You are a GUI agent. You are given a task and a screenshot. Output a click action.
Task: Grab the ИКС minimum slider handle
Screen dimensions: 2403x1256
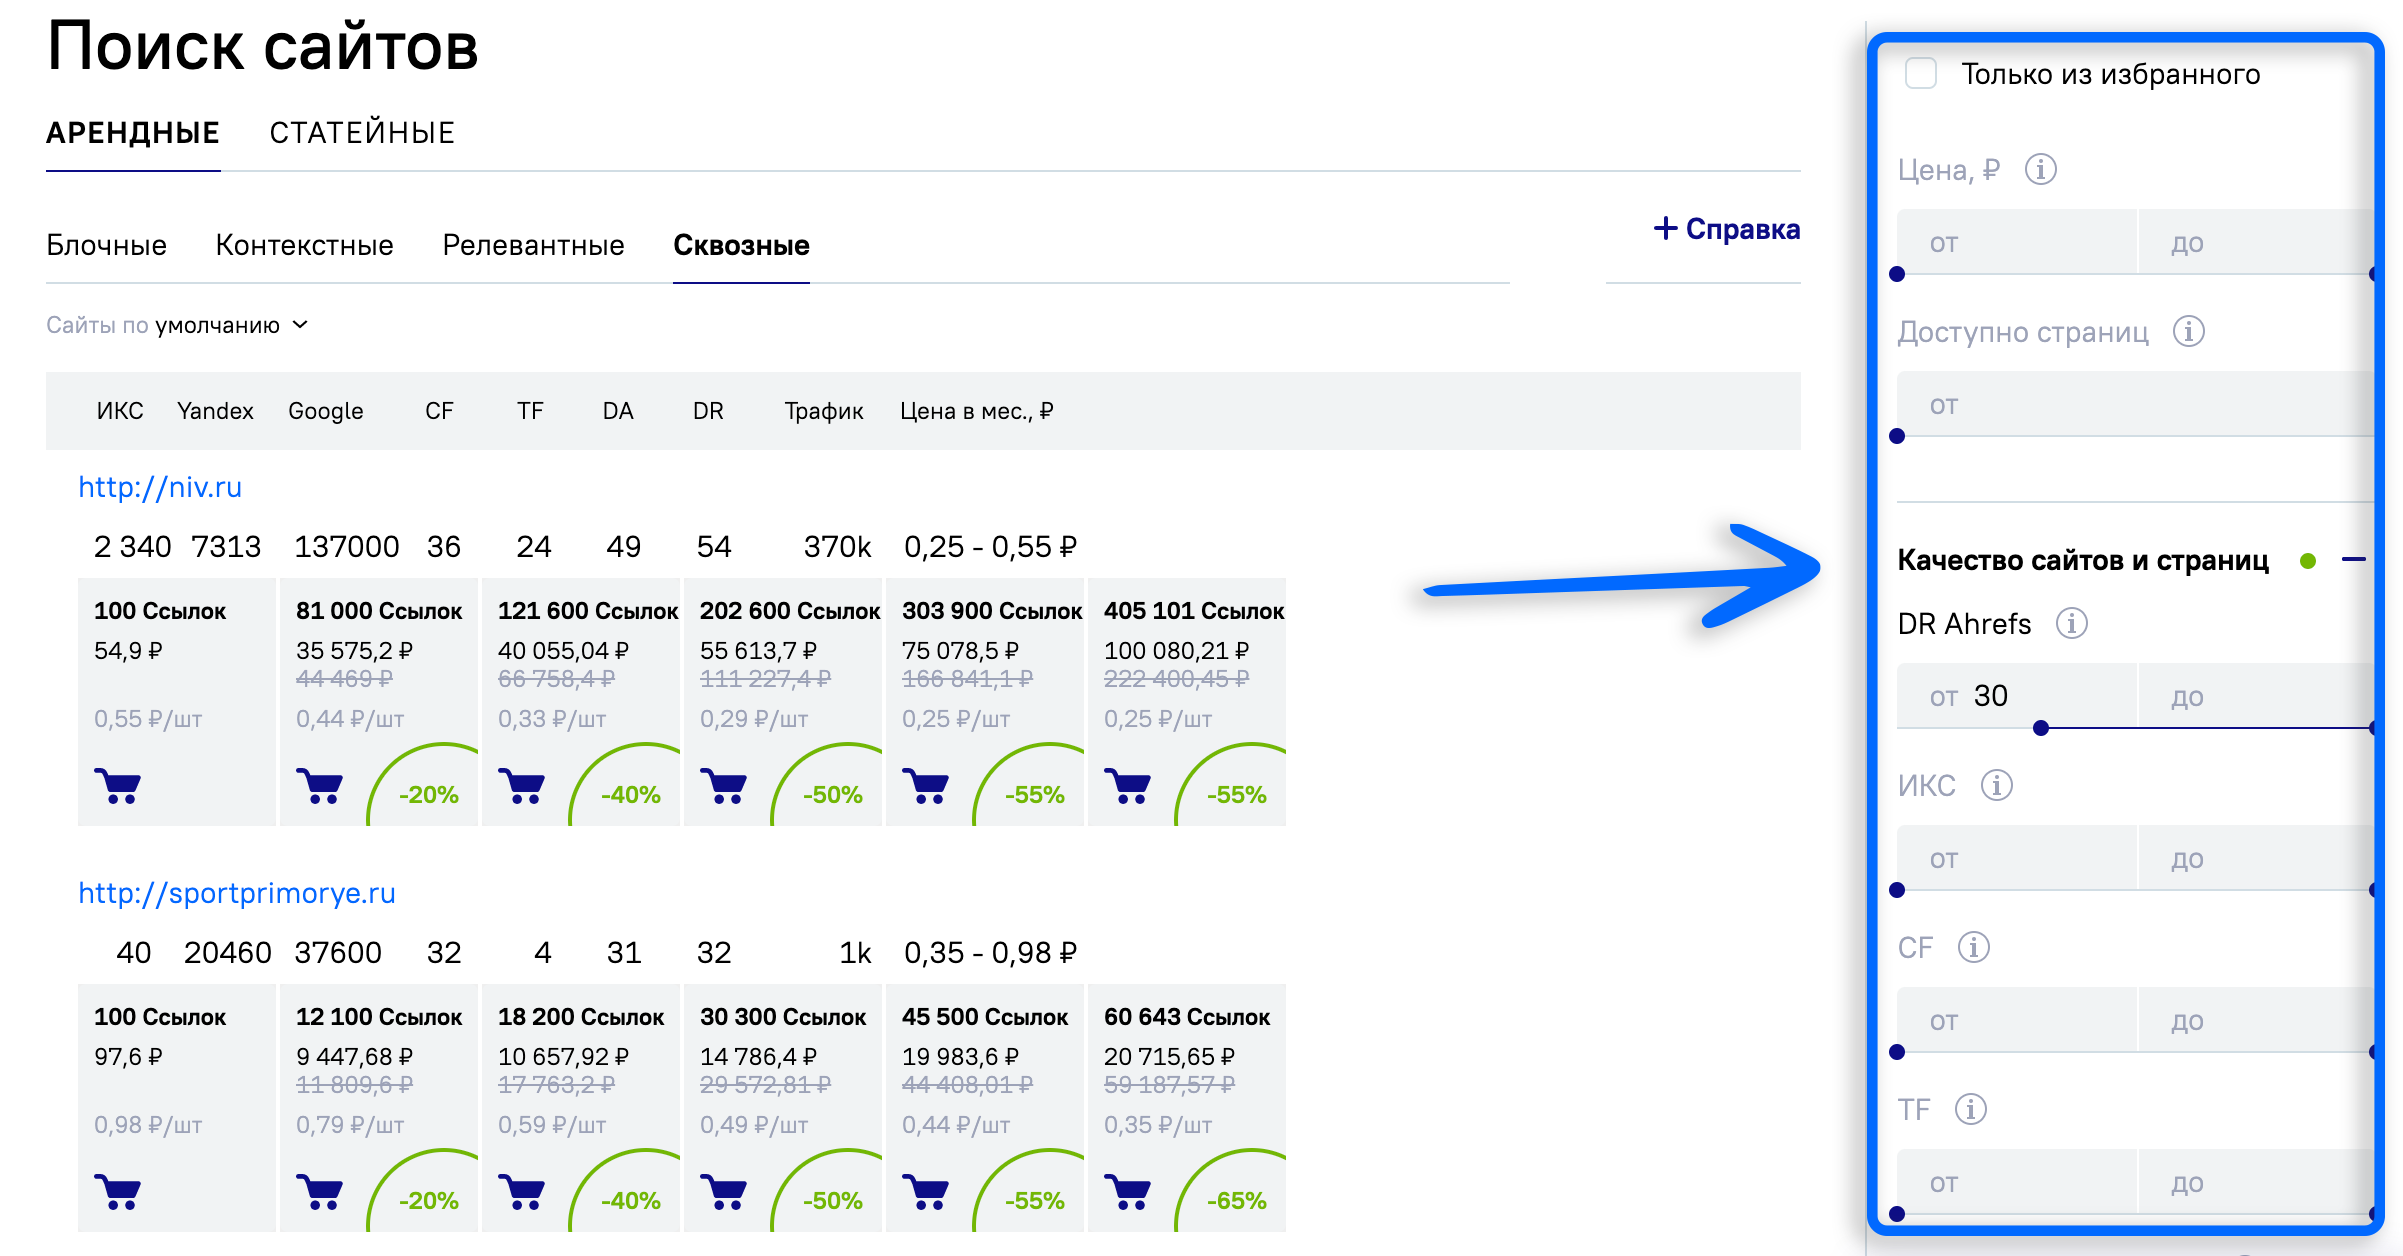click(1897, 890)
